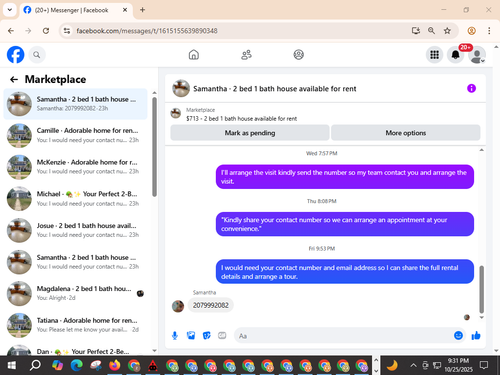Open the emoji picker smiley icon
Viewport: 500px width, 375px height.
(x=458, y=335)
